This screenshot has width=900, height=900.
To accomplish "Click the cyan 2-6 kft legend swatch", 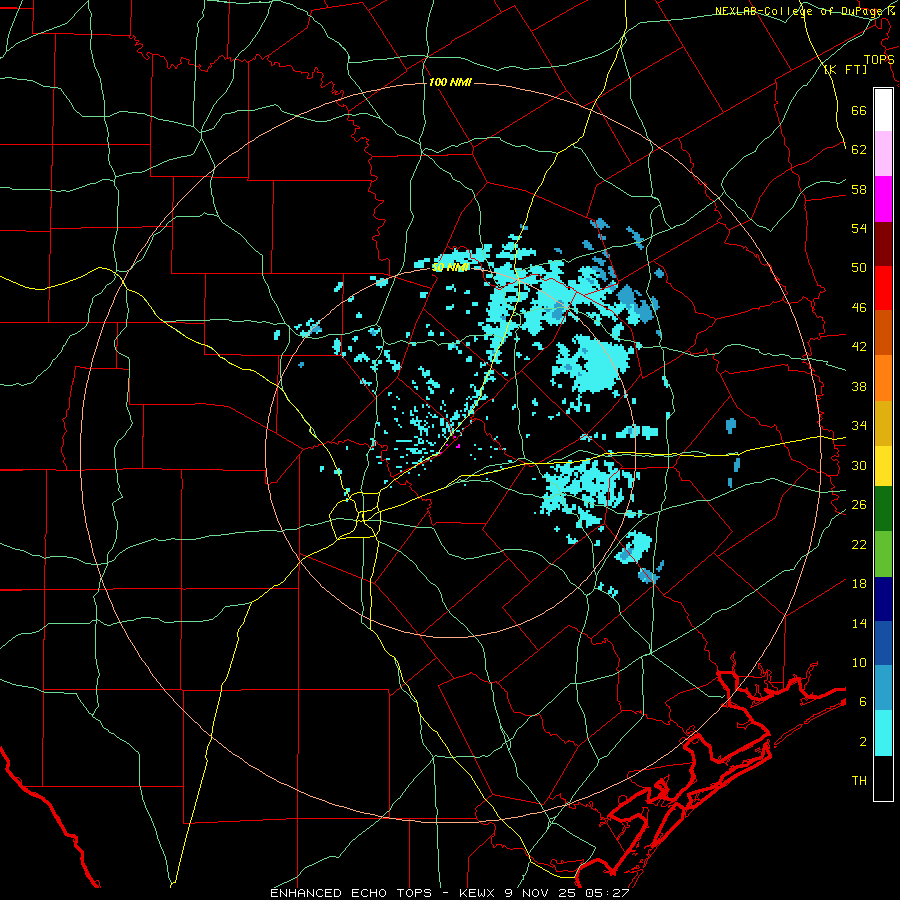I will [x=883, y=733].
